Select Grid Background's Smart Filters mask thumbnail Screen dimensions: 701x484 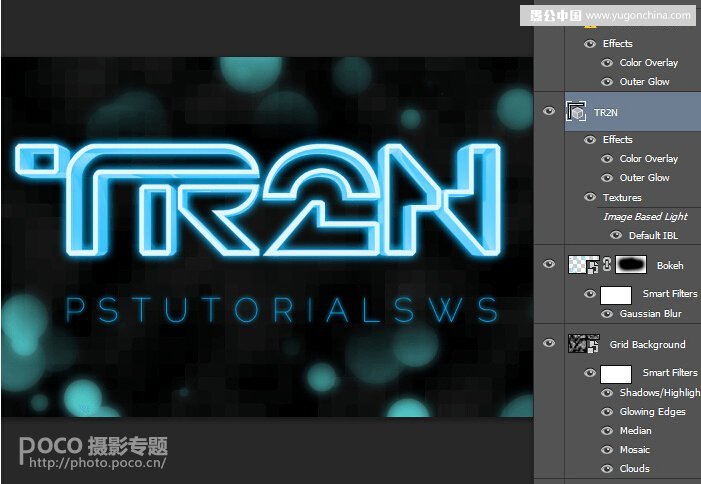(x=616, y=374)
